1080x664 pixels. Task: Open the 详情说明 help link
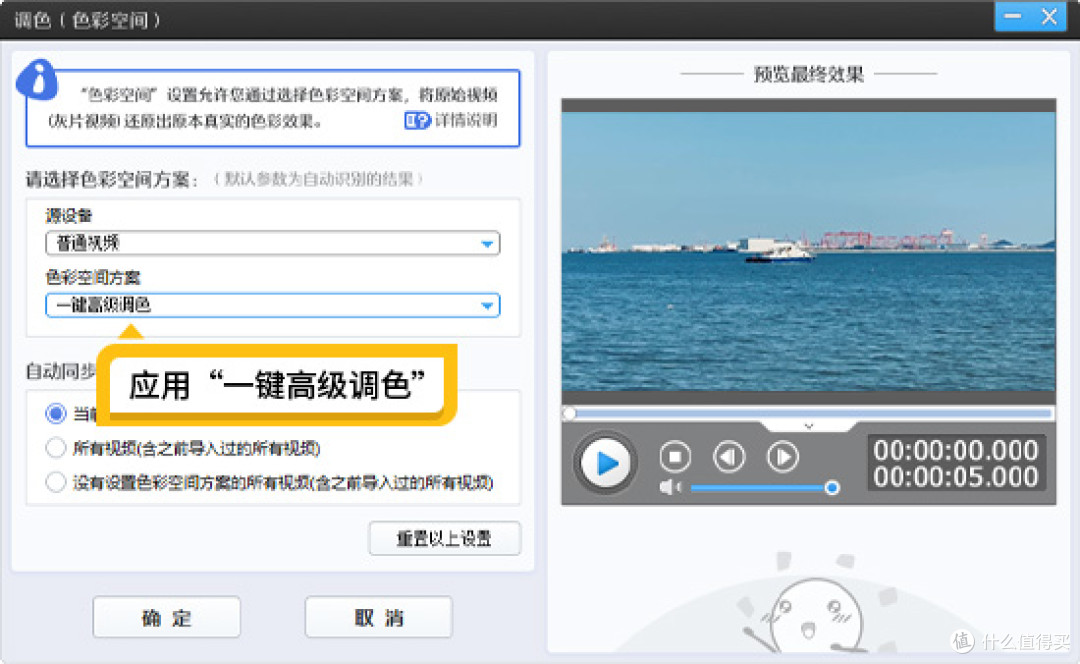pos(466,121)
